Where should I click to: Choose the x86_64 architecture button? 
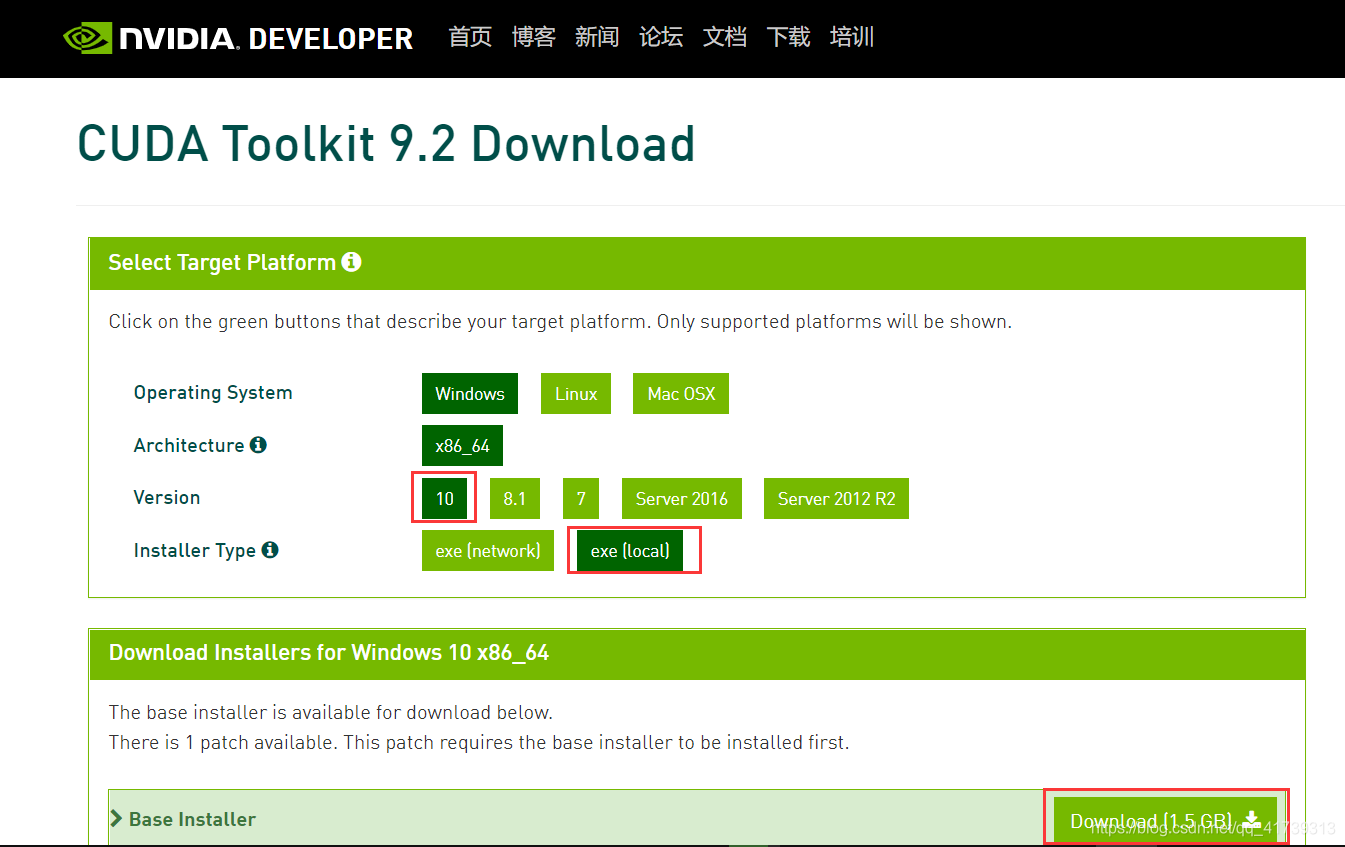coord(462,446)
